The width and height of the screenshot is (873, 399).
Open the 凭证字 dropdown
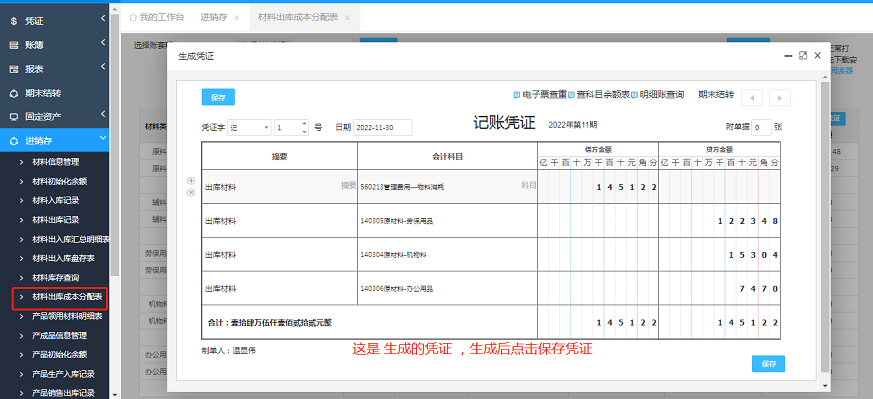[x=249, y=127]
